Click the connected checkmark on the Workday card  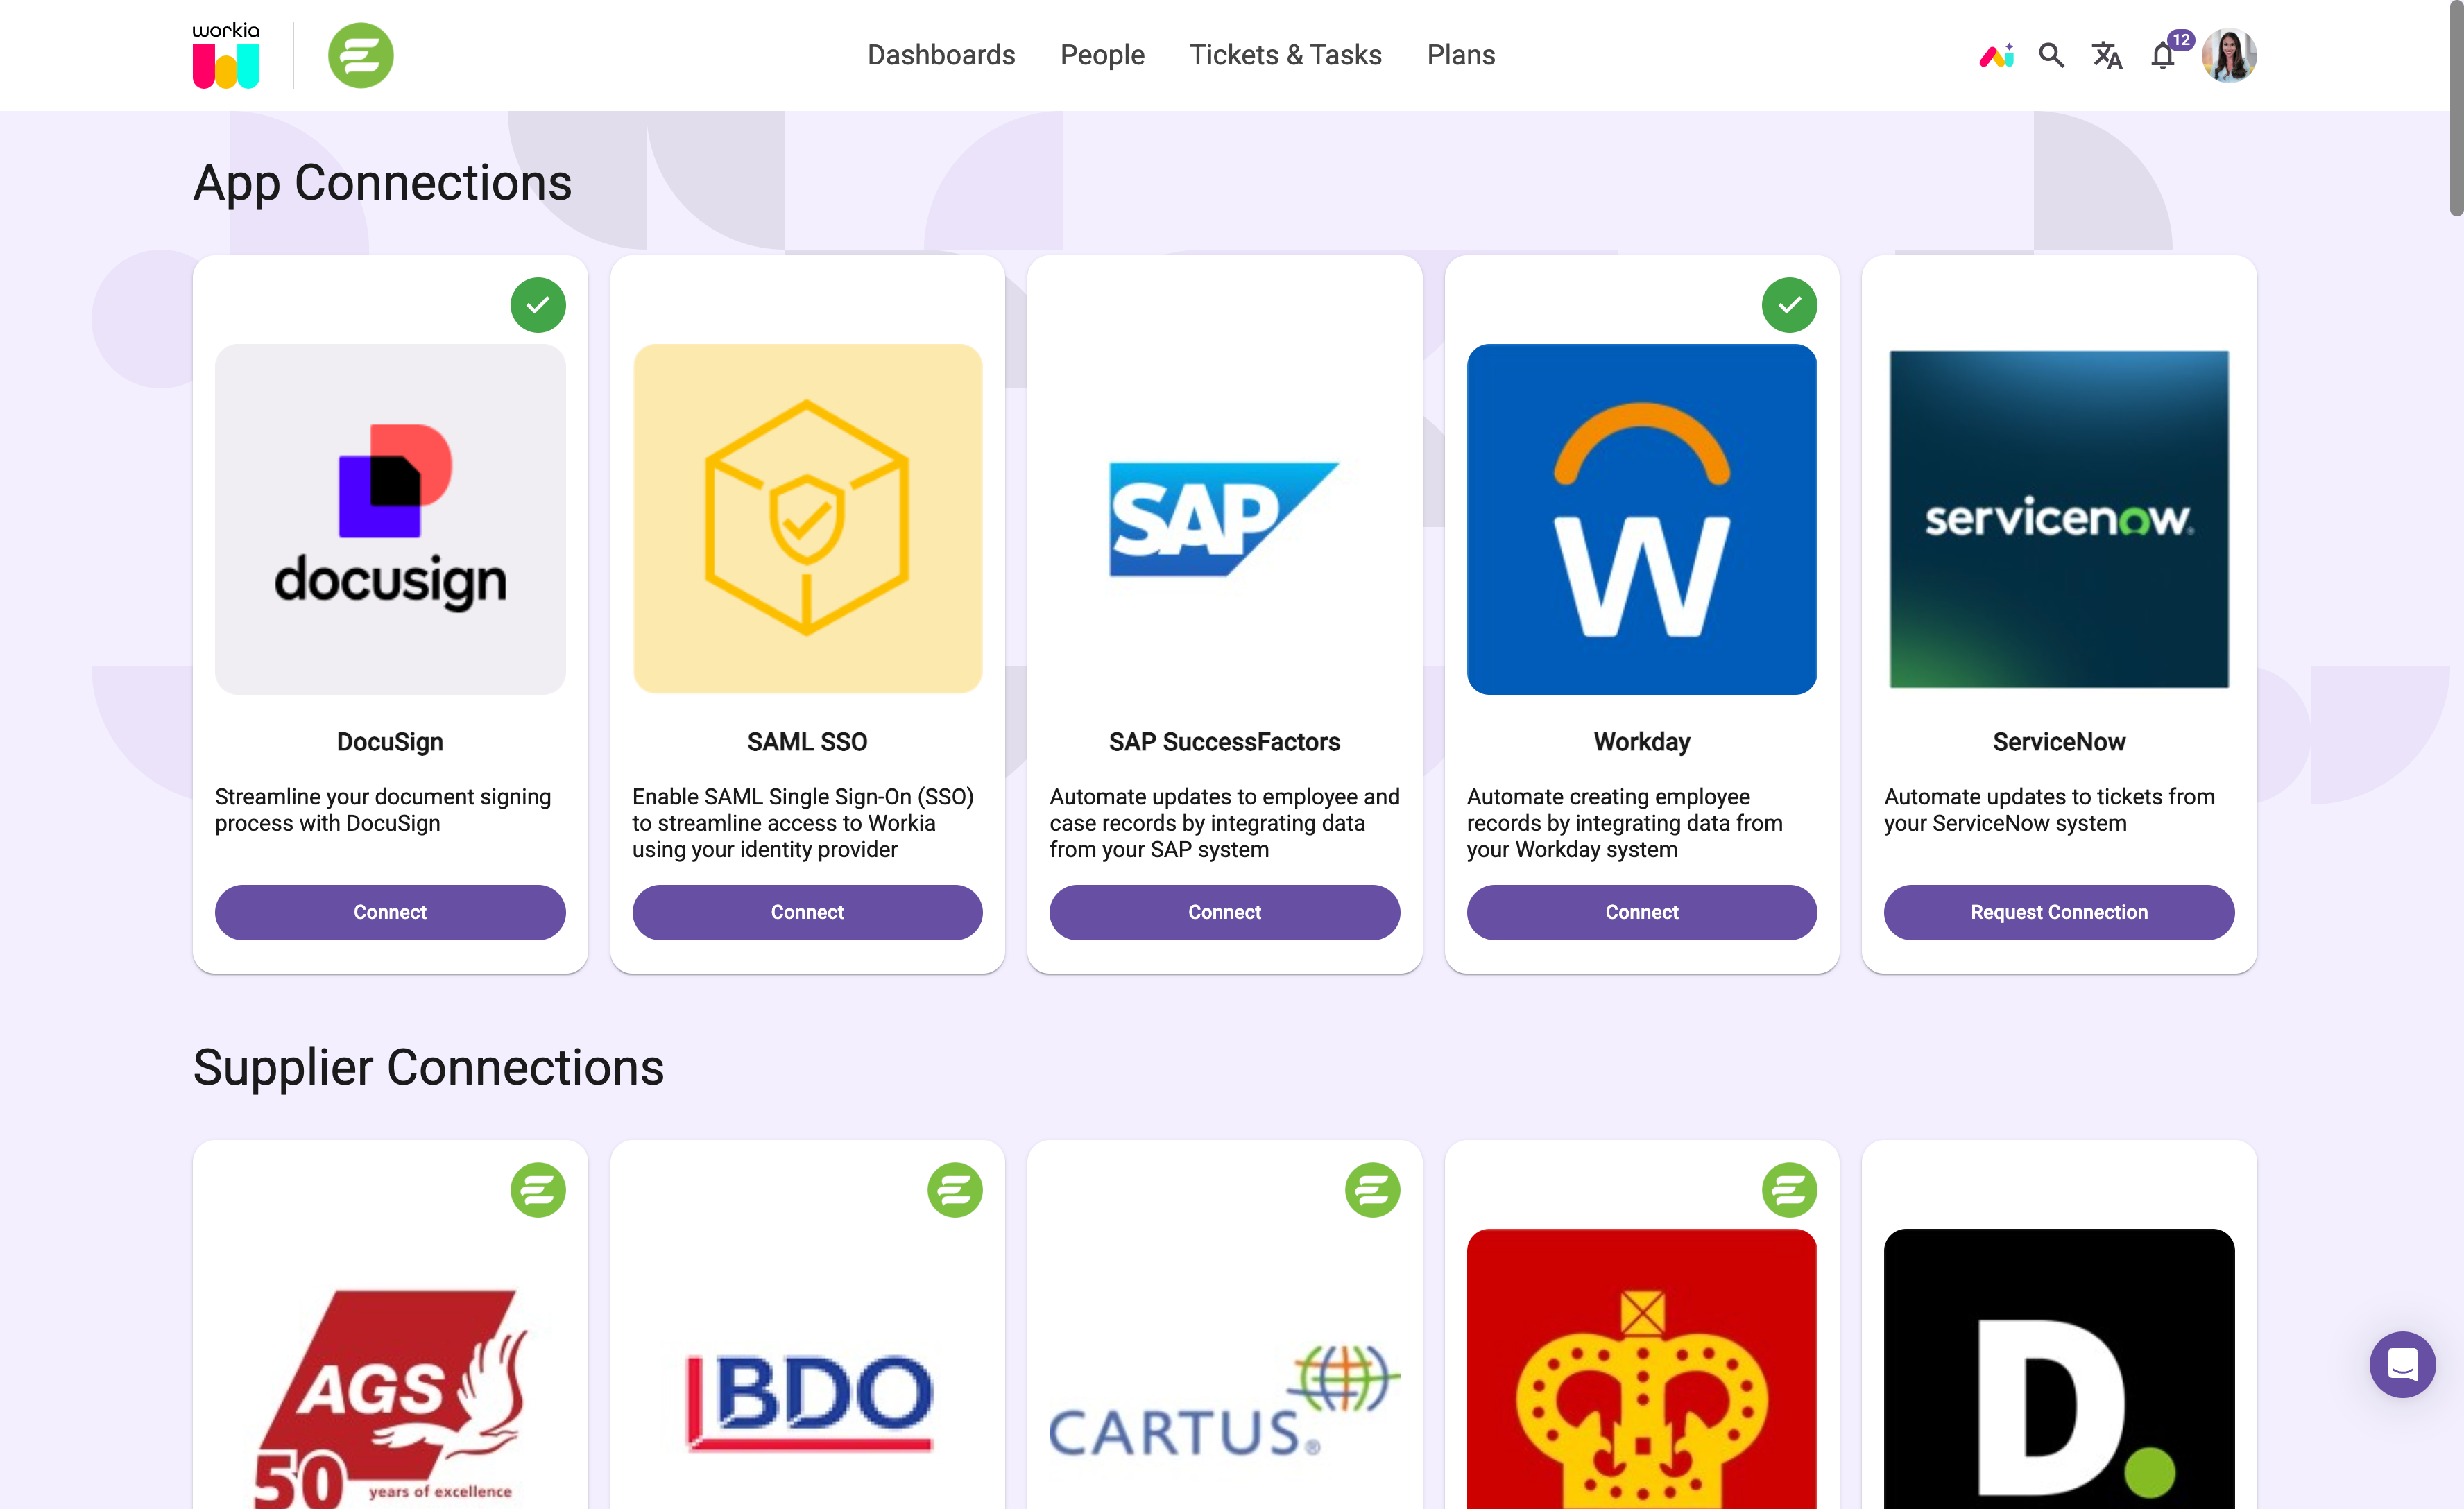click(x=1790, y=305)
